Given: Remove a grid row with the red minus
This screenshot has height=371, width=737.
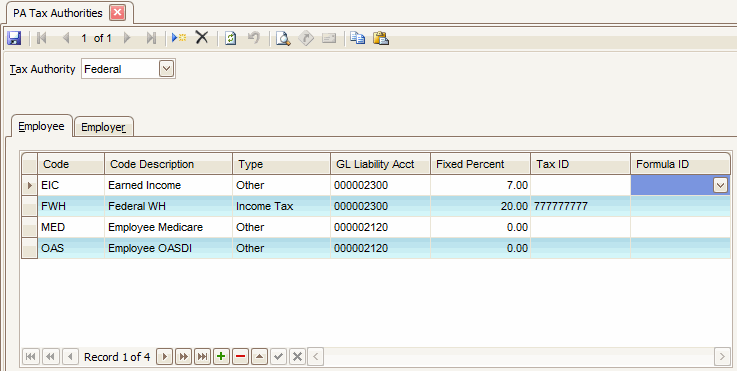Looking at the screenshot, I should click(240, 356).
